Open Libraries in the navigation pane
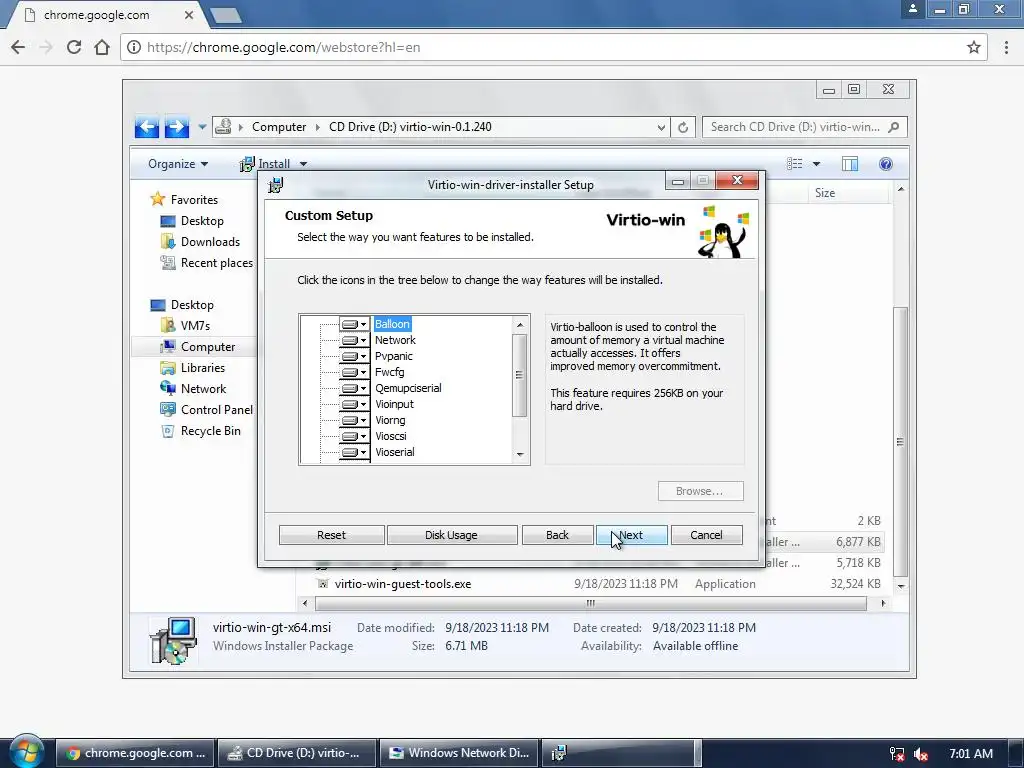 (193, 368)
